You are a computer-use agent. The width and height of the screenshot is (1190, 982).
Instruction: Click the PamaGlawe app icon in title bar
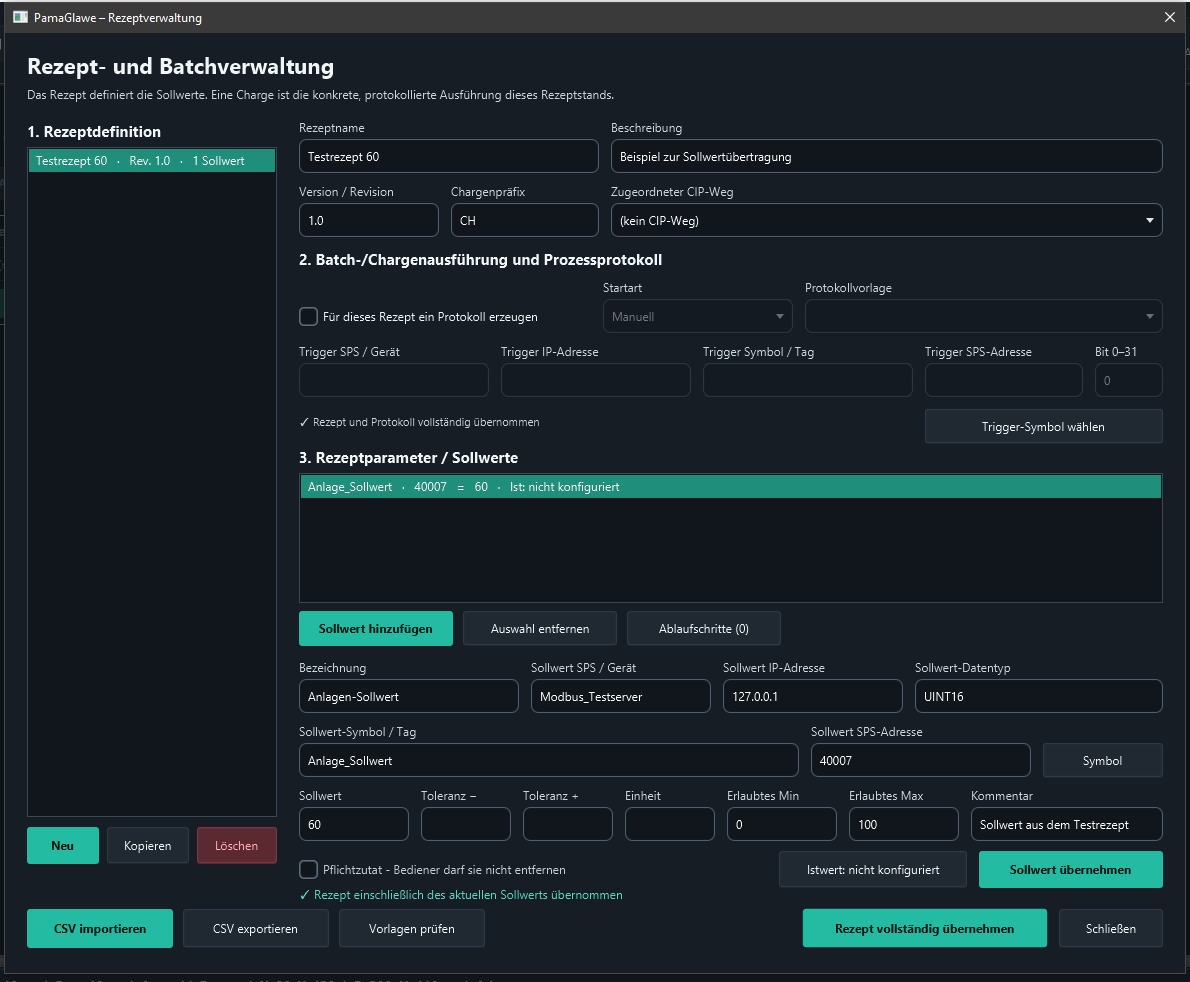[20, 17]
